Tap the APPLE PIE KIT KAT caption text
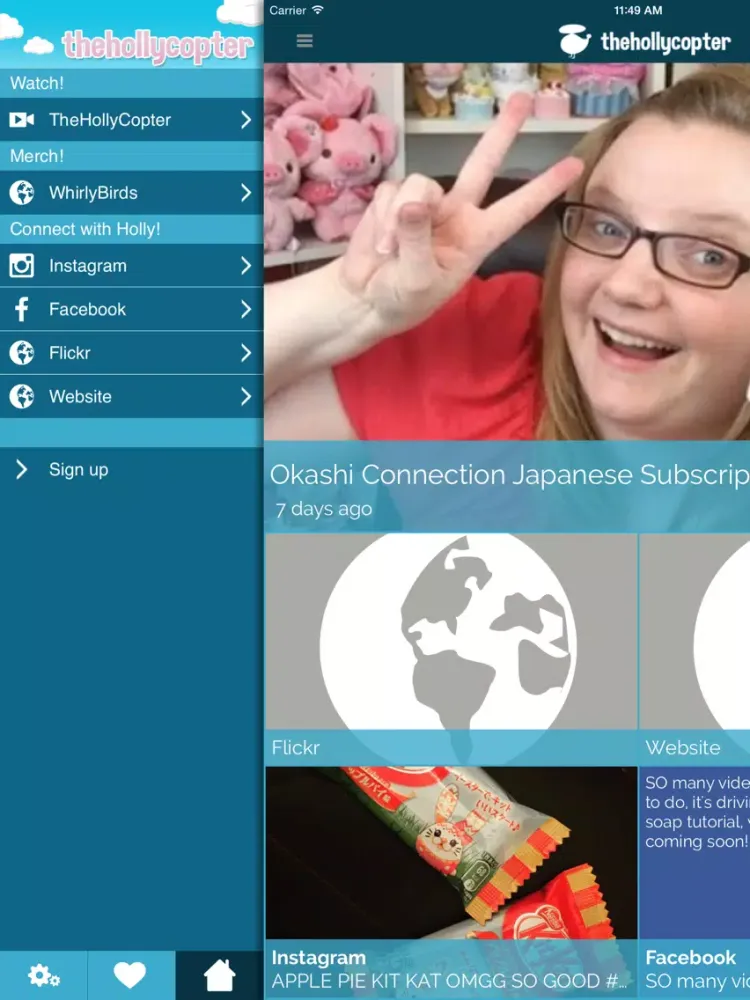Viewport: 750px width, 1000px height. pos(452,981)
